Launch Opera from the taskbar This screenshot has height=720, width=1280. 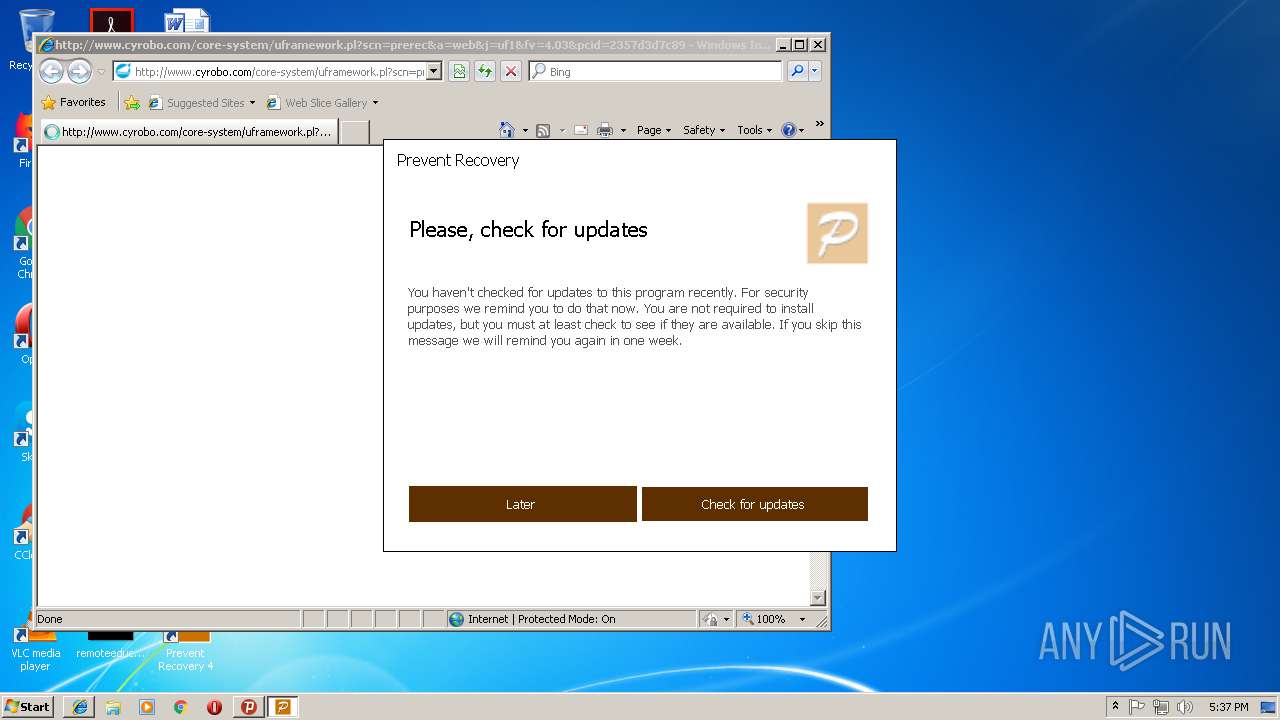[x=214, y=706]
